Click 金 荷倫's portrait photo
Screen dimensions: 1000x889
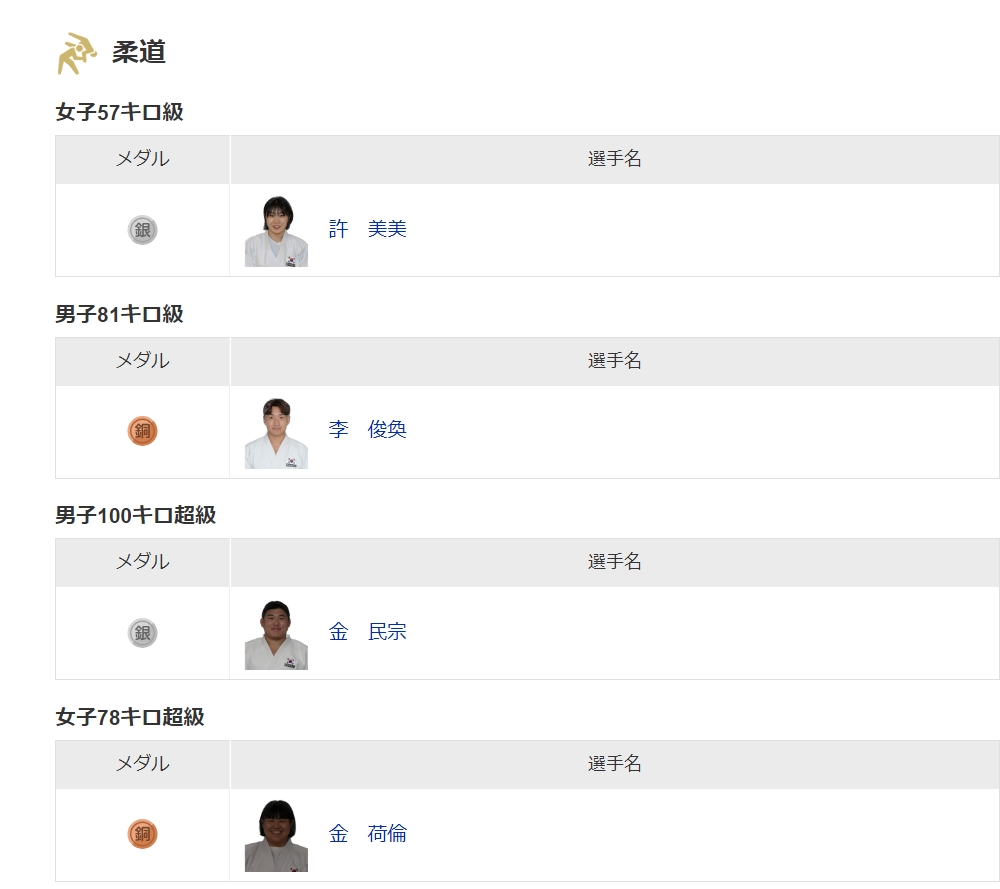[276, 835]
